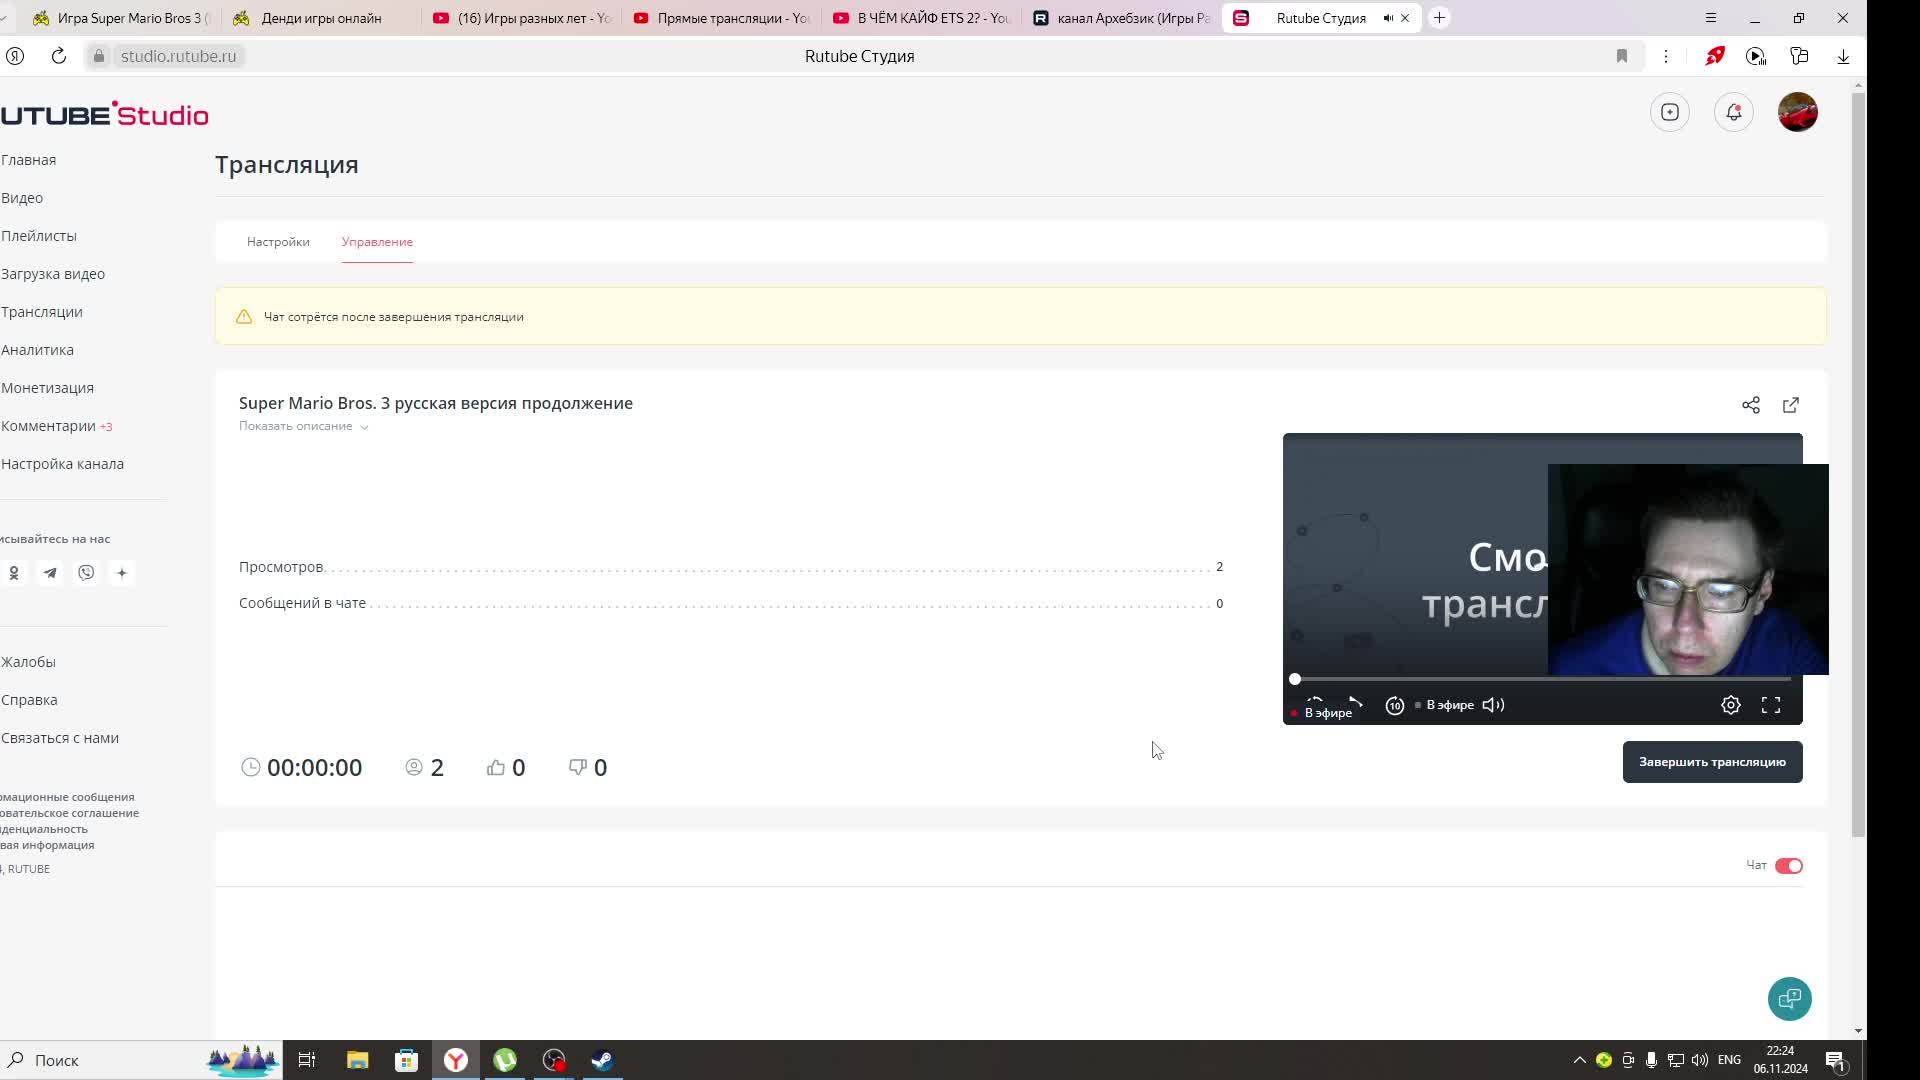Open the notifications bell
This screenshot has height=1080, width=1920.
(x=1734, y=112)
